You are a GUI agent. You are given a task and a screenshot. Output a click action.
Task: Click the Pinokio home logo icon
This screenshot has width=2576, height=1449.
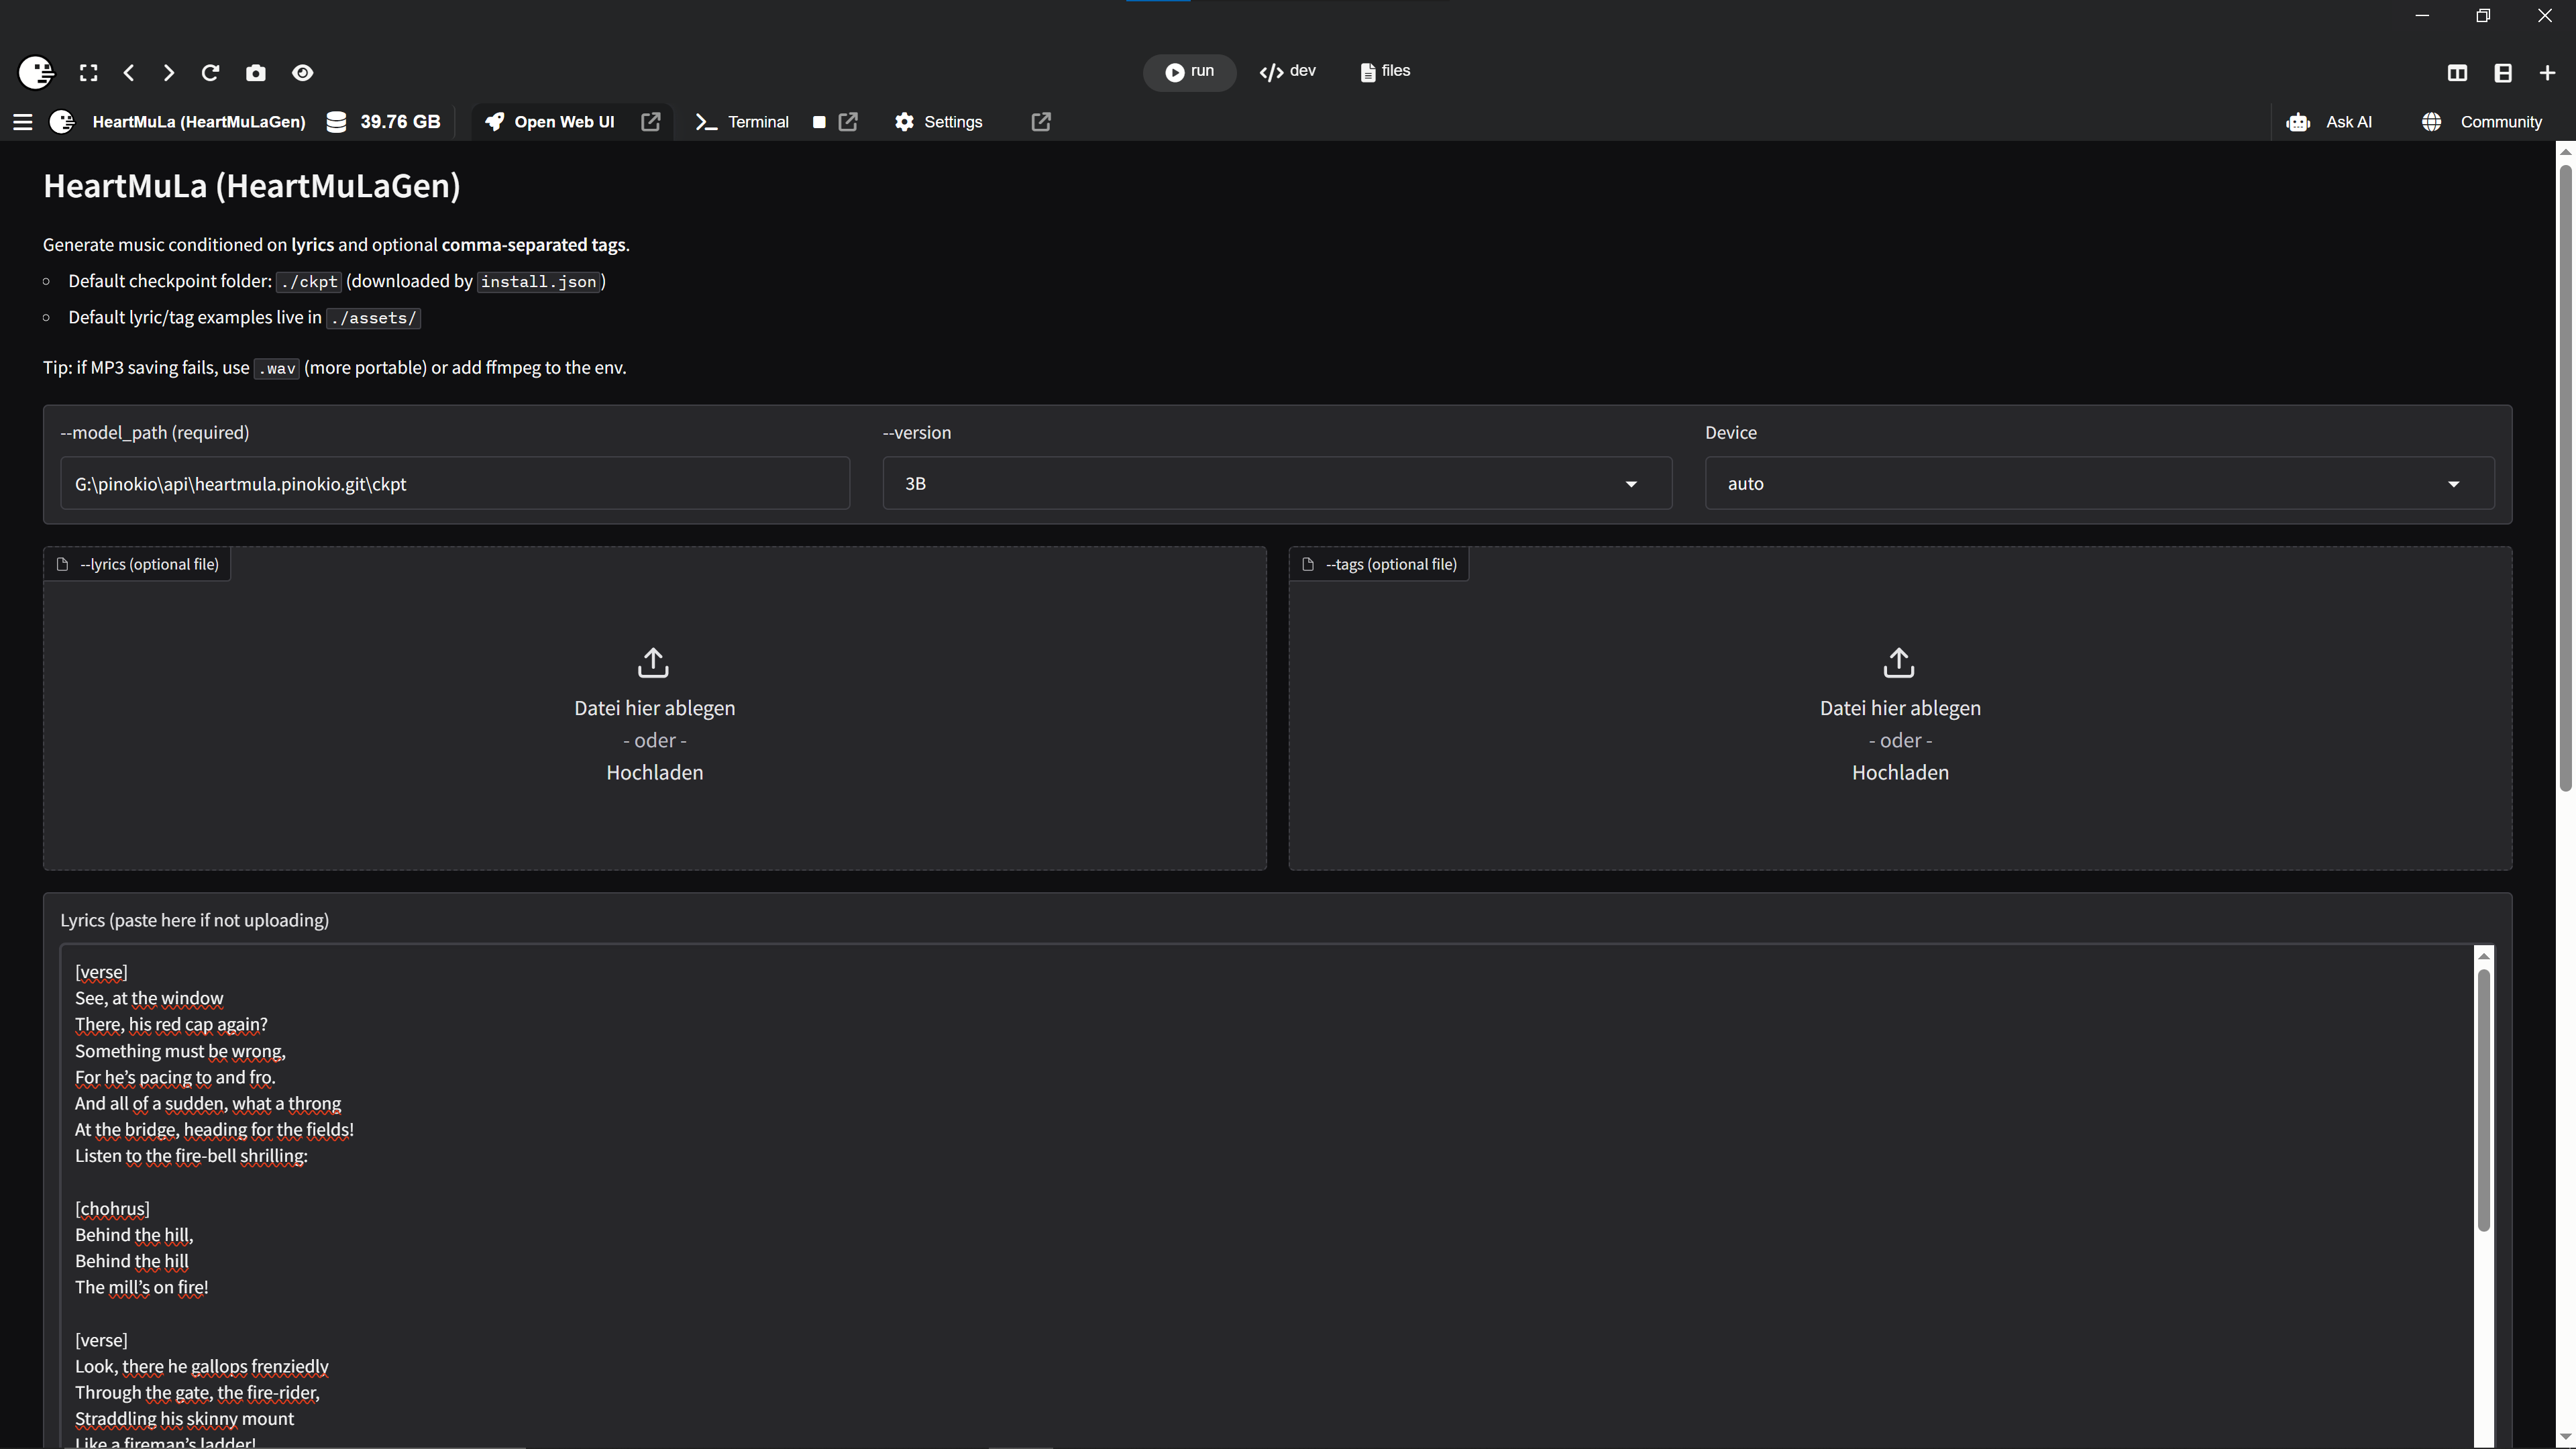coord(36,72)
